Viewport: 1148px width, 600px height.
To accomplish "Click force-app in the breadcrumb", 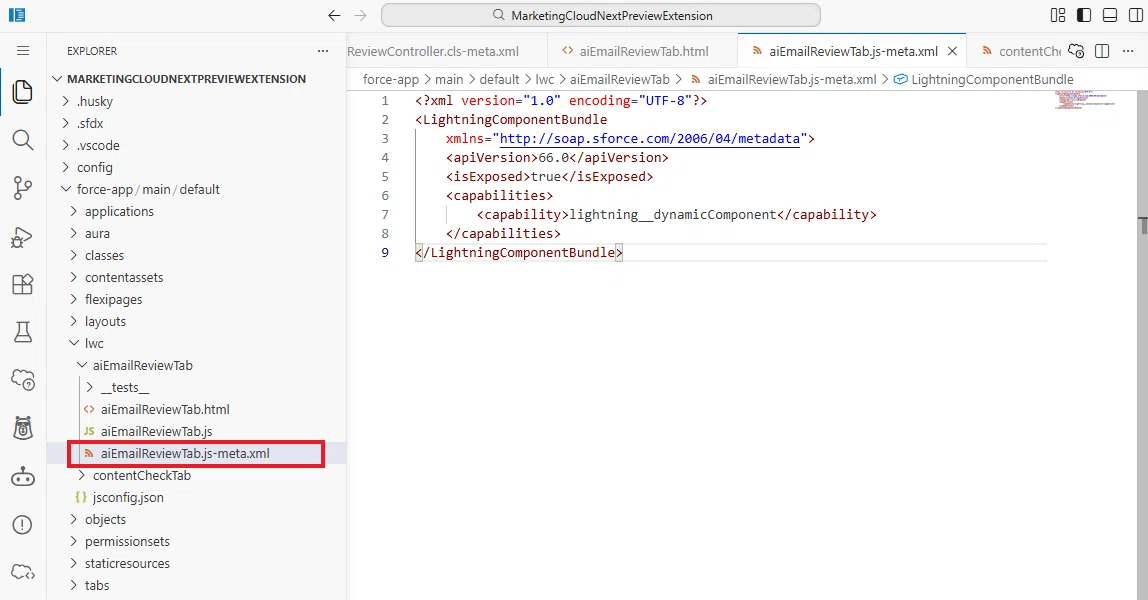I will coord(391,79).
